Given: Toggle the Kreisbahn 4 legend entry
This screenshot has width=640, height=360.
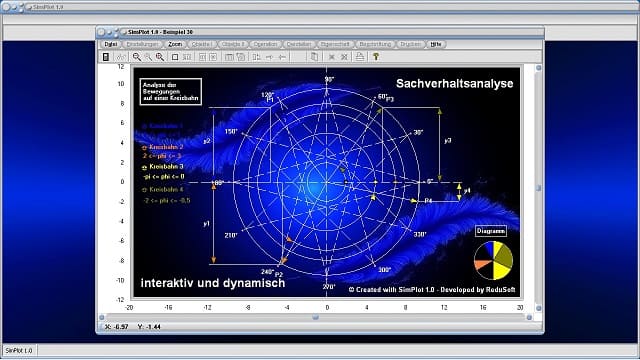Looking at the screenshot, I should (x=162, y=190).
